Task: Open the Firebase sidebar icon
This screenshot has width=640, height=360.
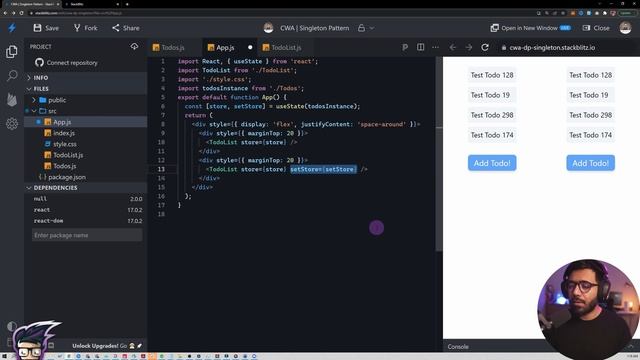Action: click(x=12, y=99)
